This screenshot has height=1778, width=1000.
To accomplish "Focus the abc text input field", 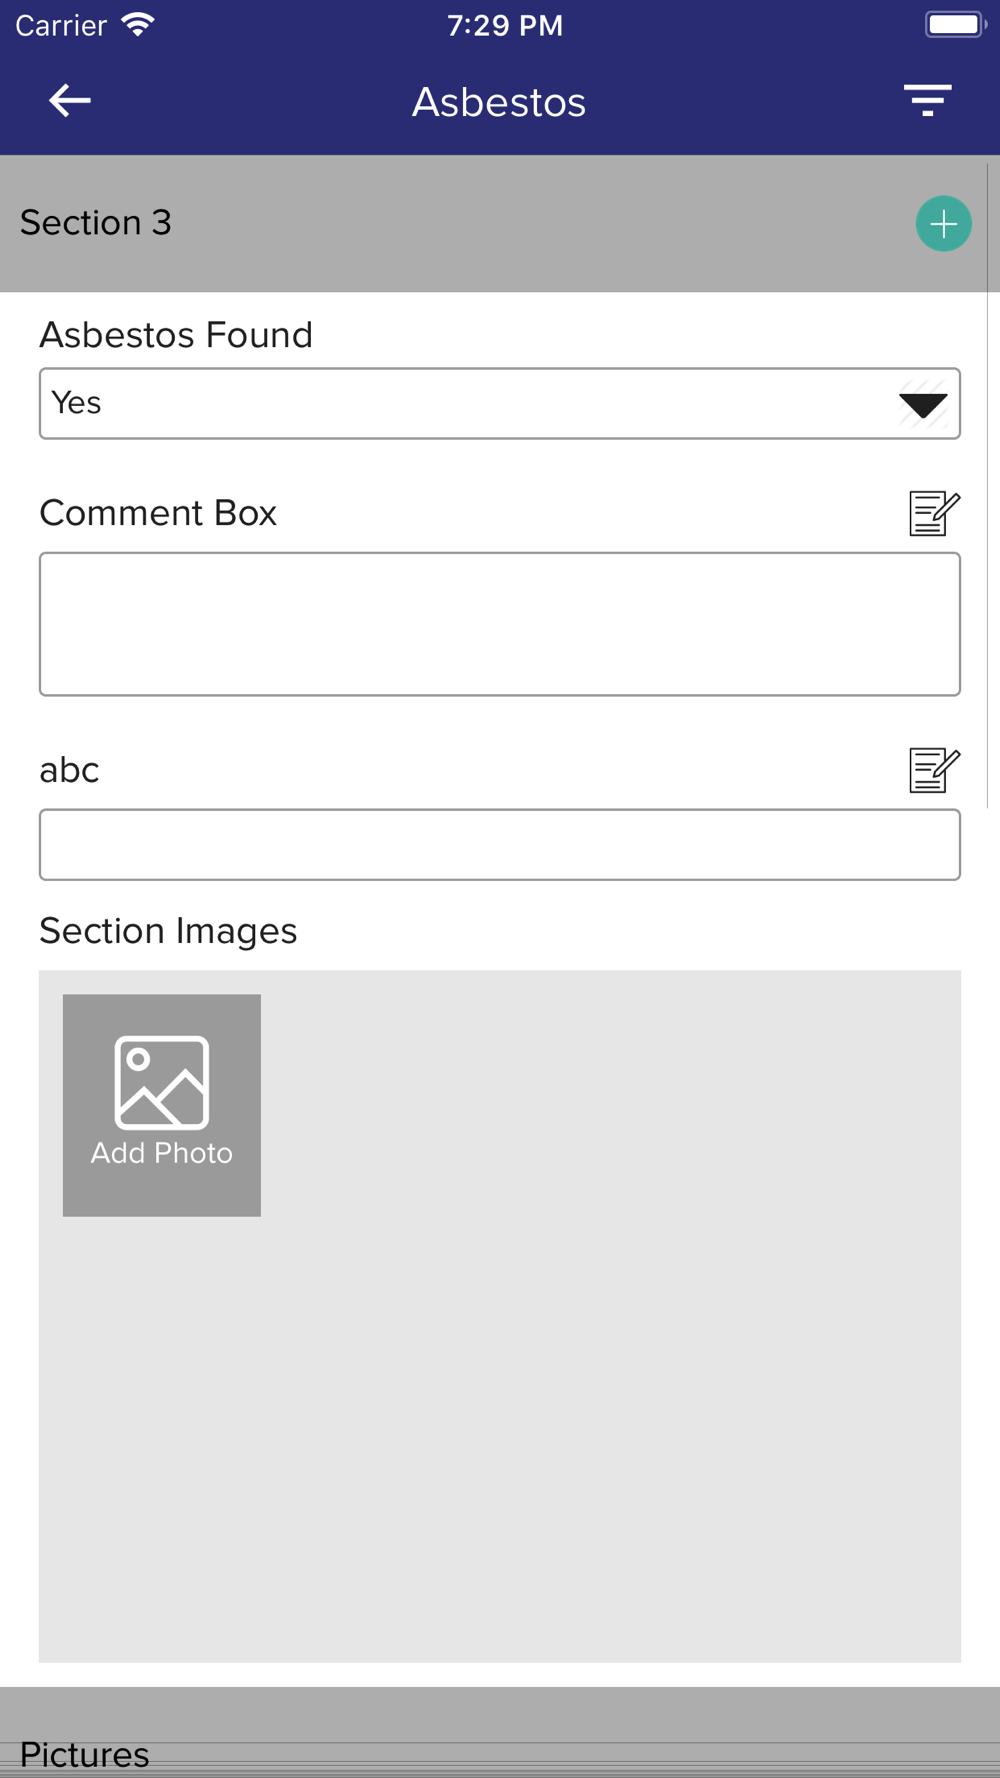I will [500, 845].
